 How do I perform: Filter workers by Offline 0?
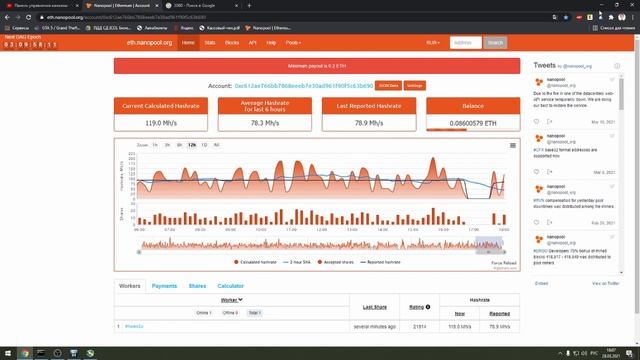tap(230, 313)
